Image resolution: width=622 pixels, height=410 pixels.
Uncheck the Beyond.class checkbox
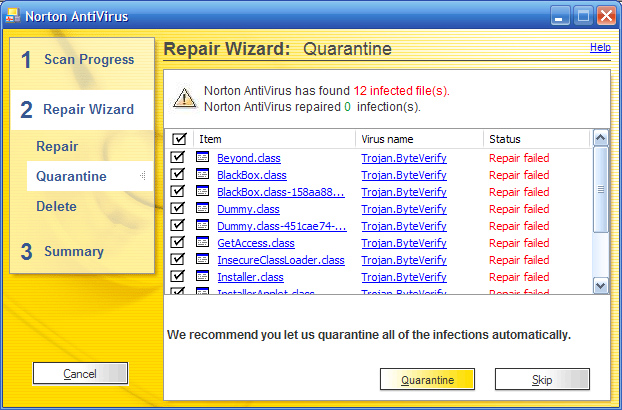tap(177, 157)
